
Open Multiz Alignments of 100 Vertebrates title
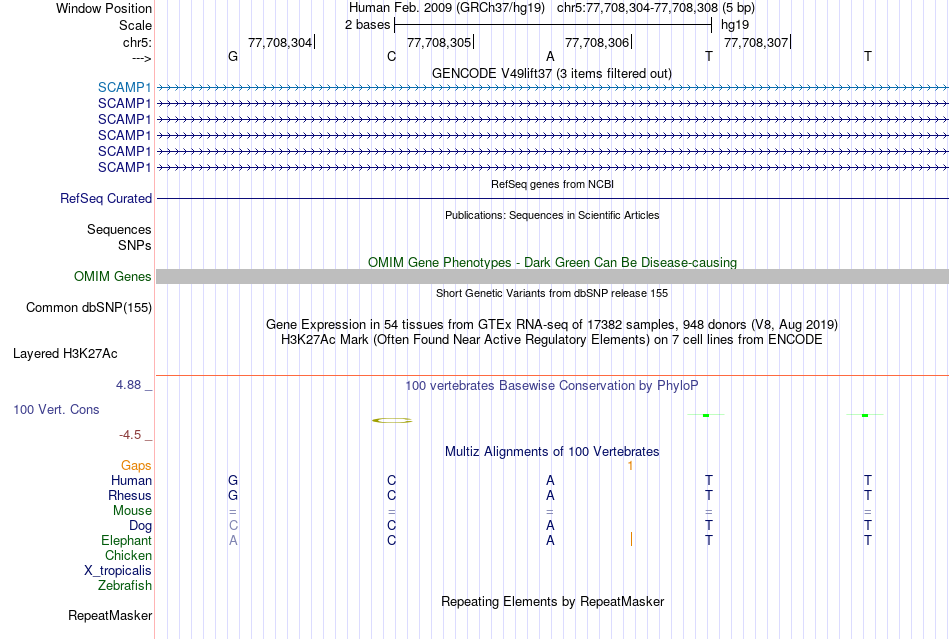(x=552, y=451)
